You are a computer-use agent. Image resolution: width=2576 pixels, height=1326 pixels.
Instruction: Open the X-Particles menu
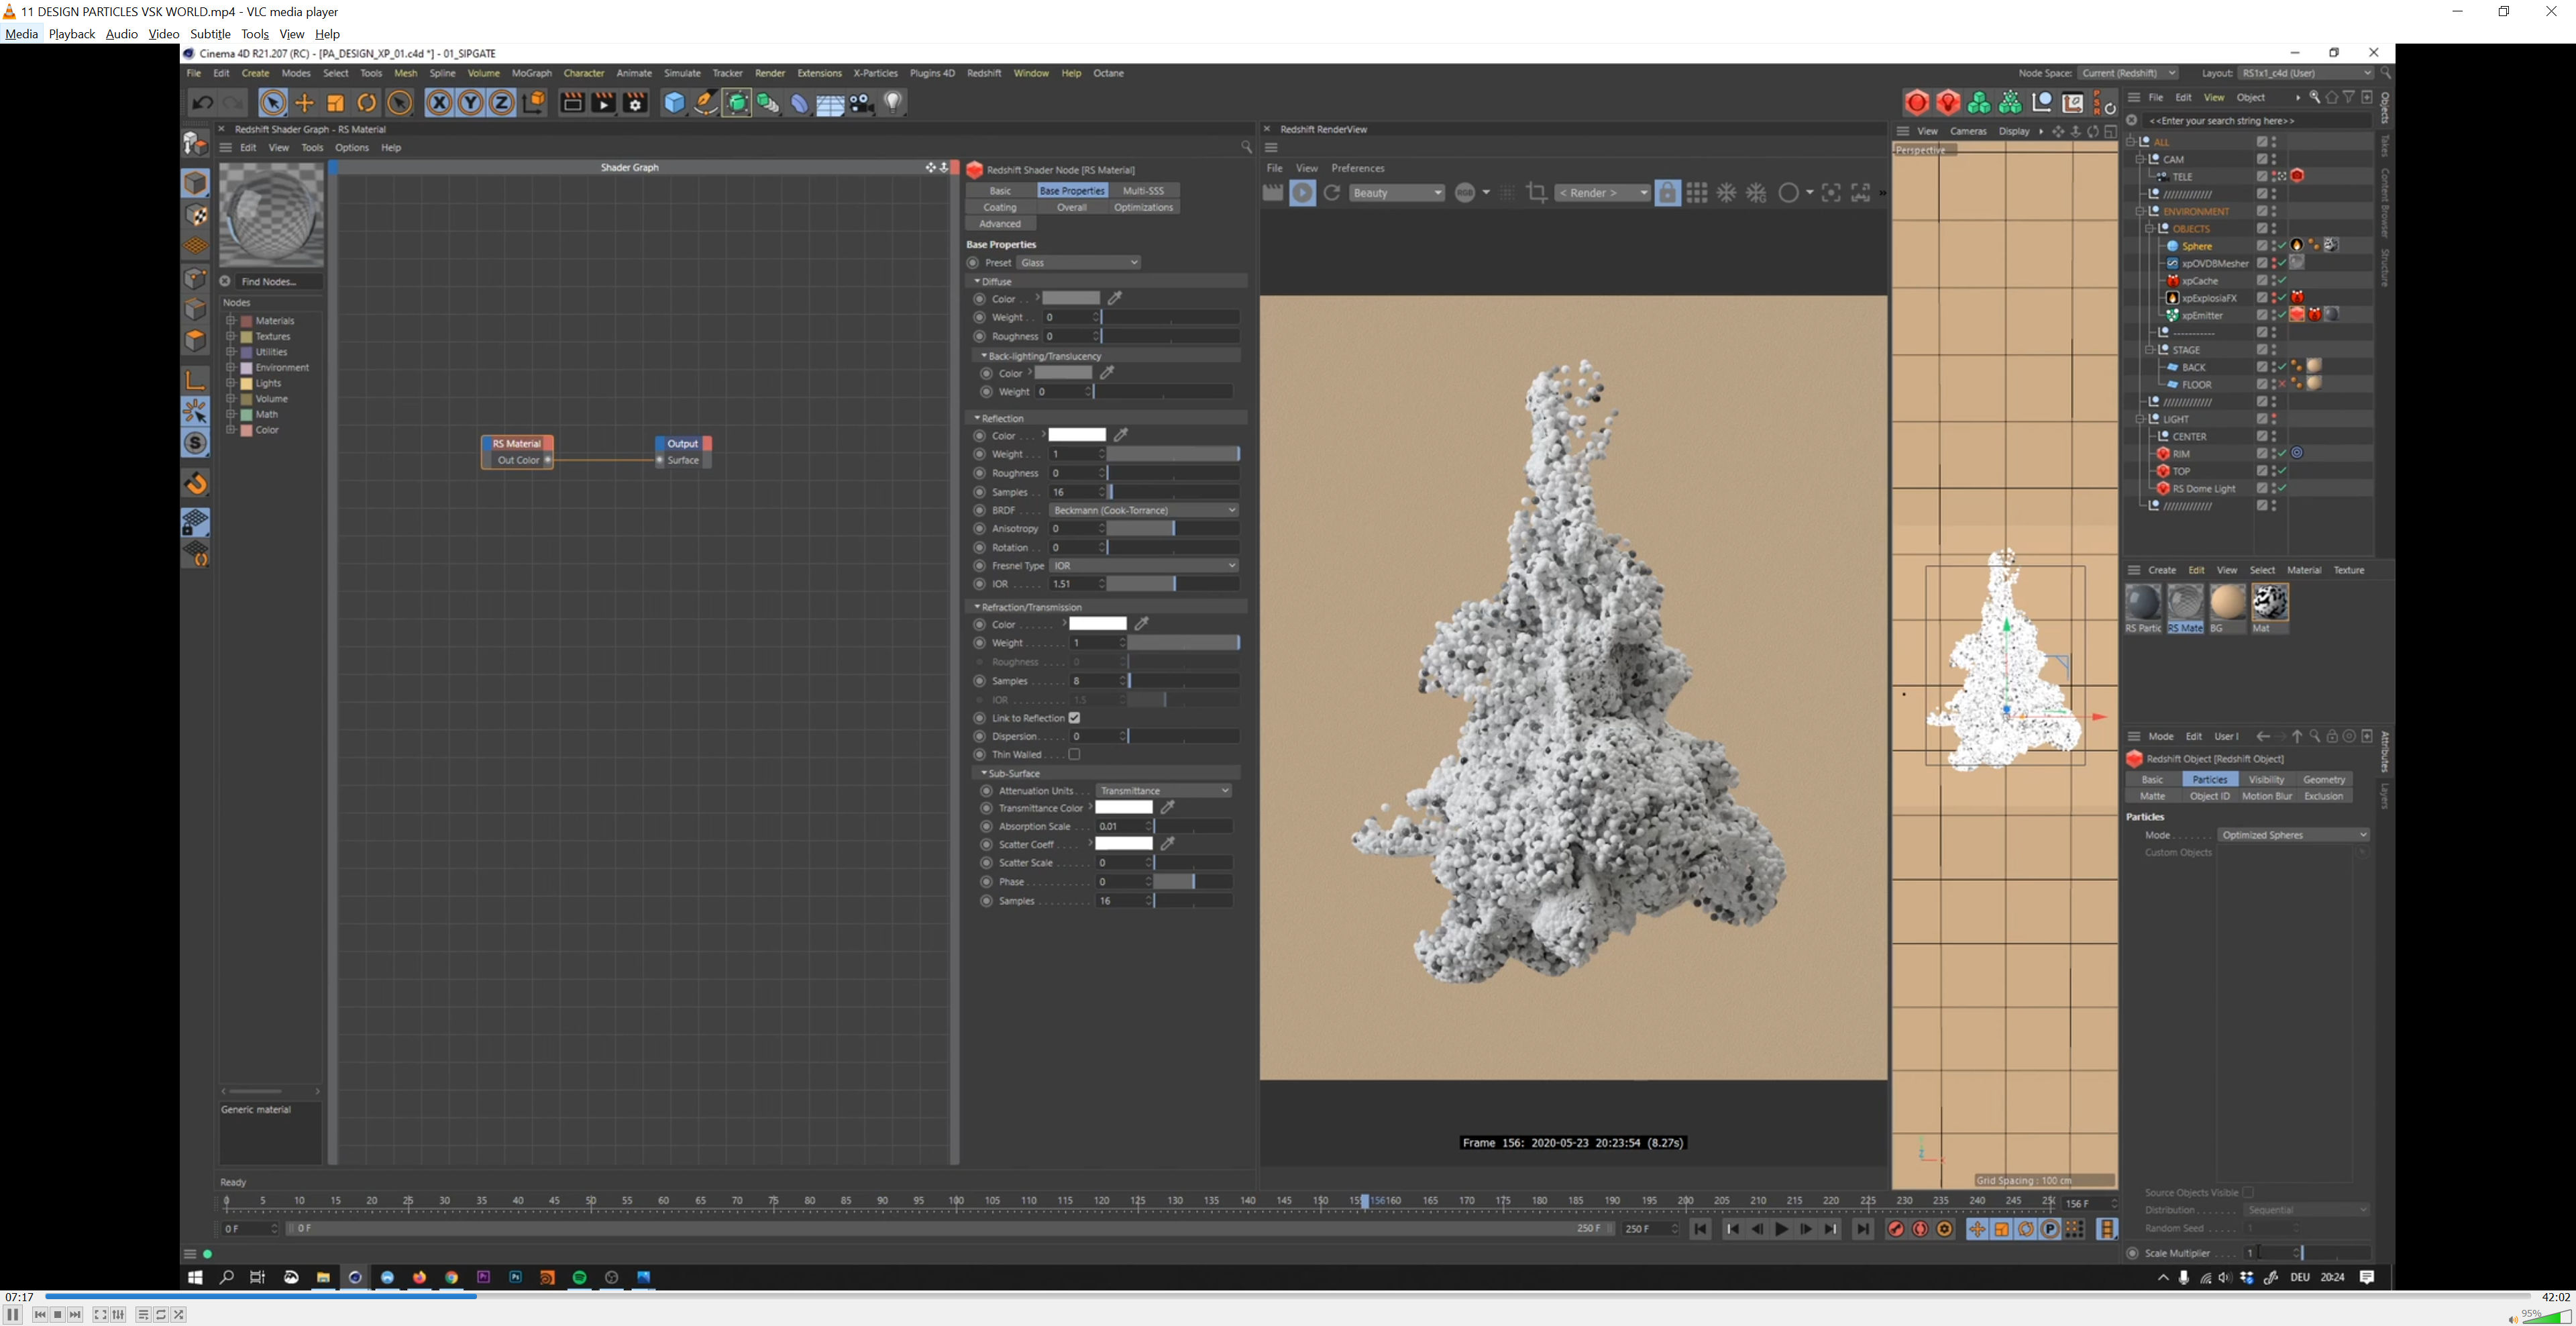click(x=874, y=73)
